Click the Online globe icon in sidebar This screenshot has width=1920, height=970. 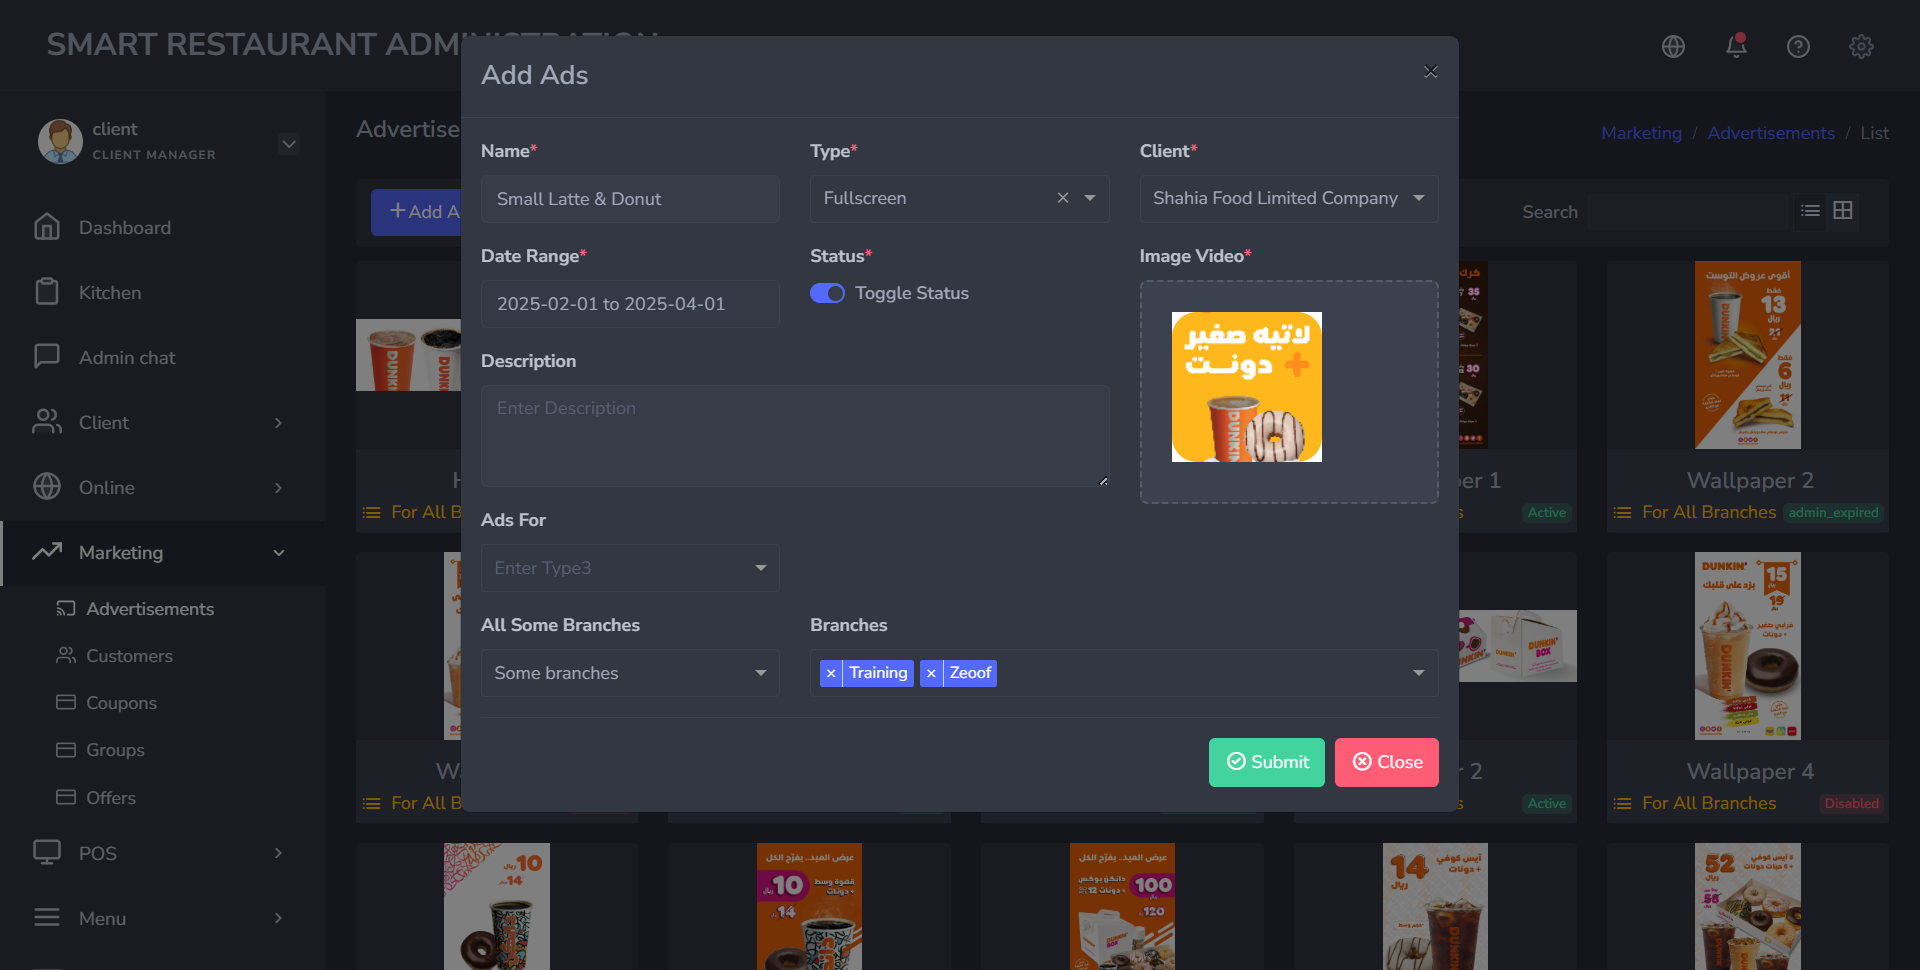point(47,487)
